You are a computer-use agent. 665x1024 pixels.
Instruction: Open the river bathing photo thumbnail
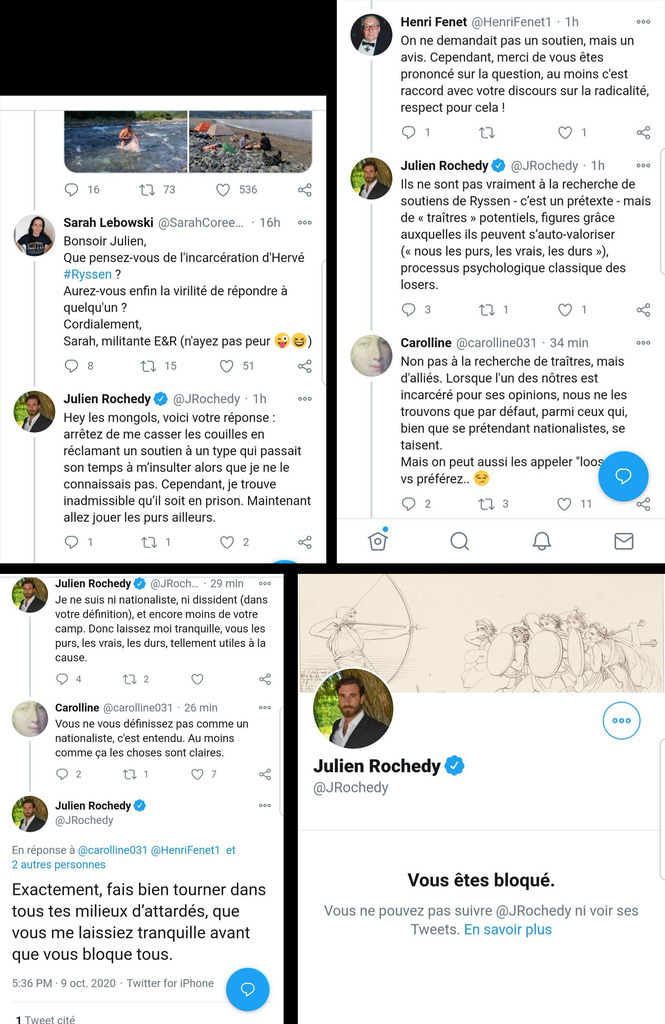coord(126,141)
